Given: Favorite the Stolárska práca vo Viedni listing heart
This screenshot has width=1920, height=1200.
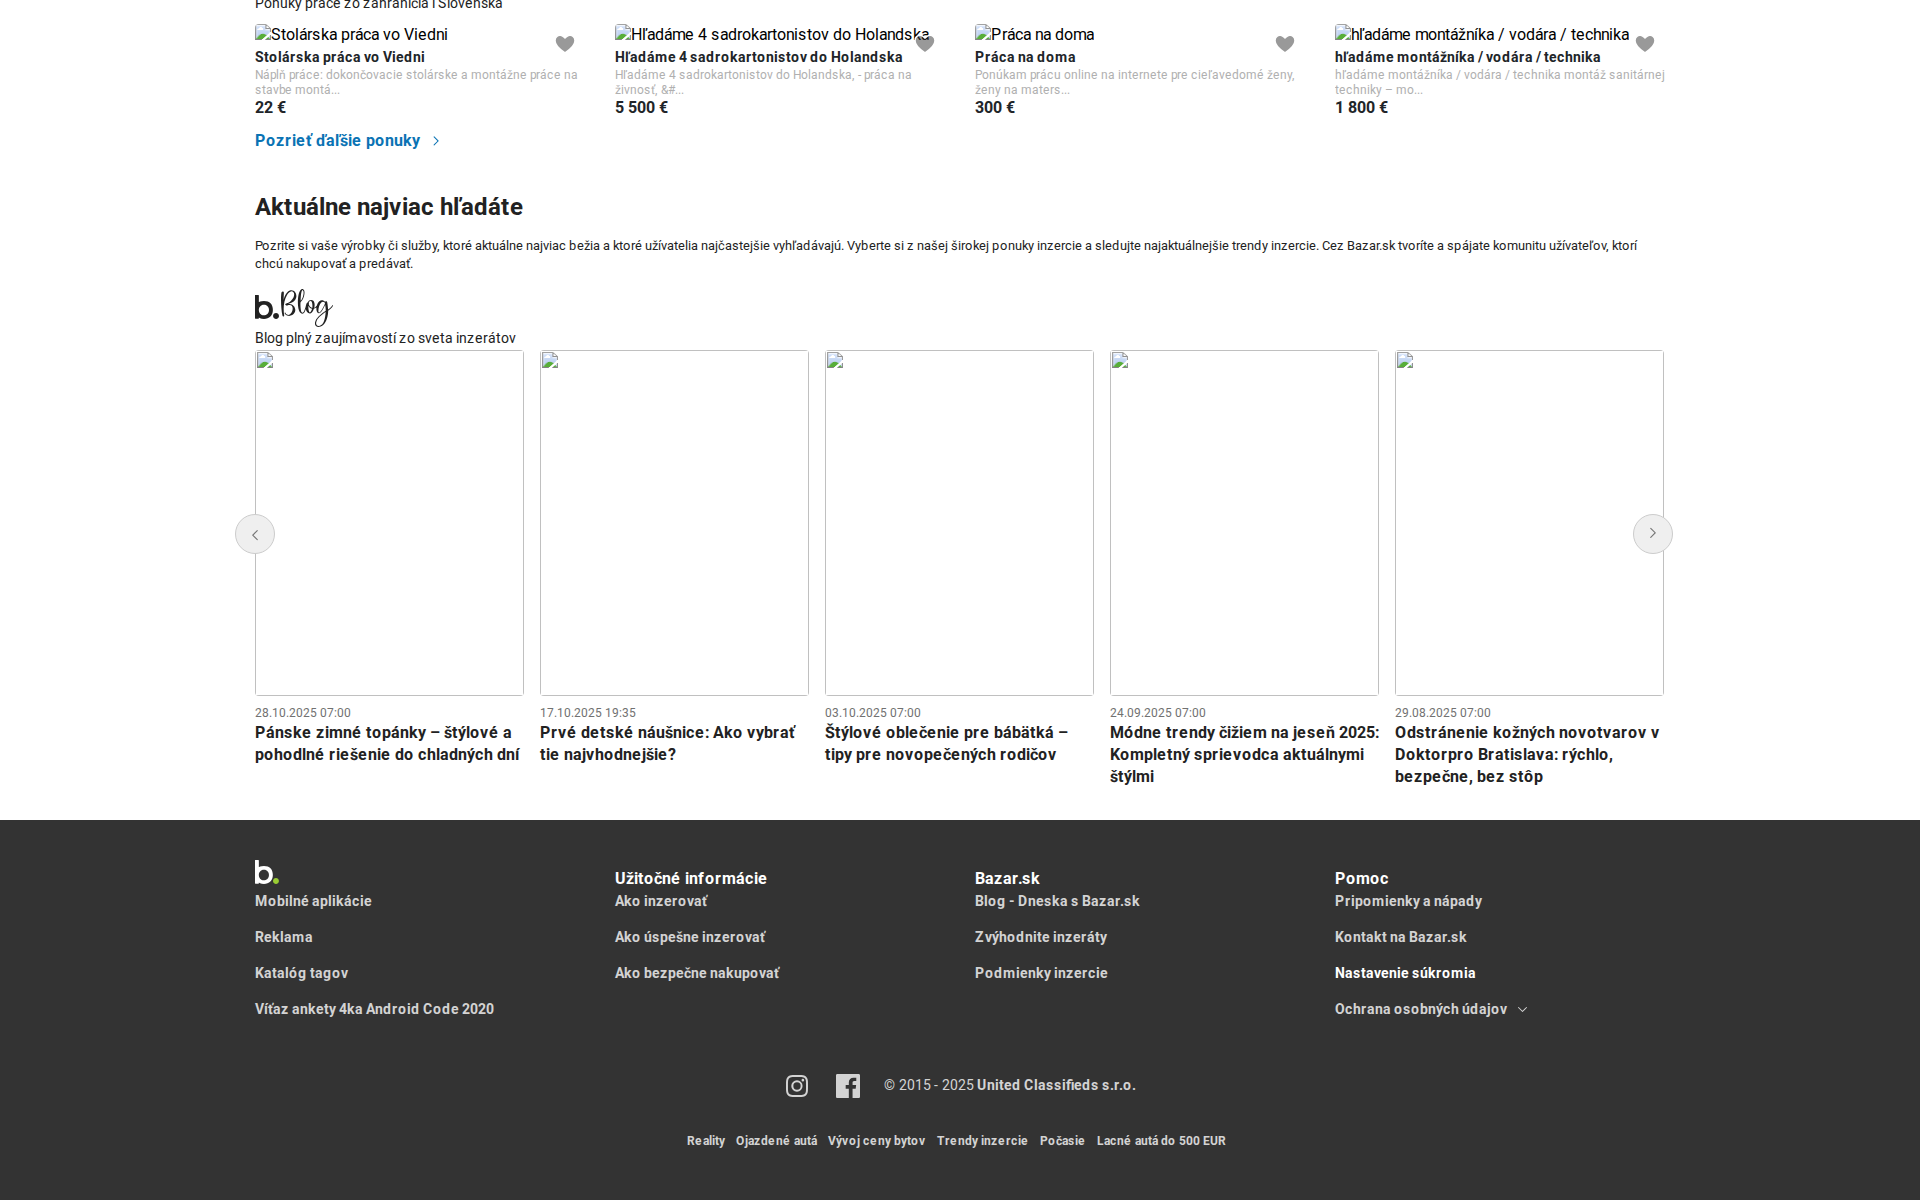Looking at the screenshot, I should [x=565, y=44].
